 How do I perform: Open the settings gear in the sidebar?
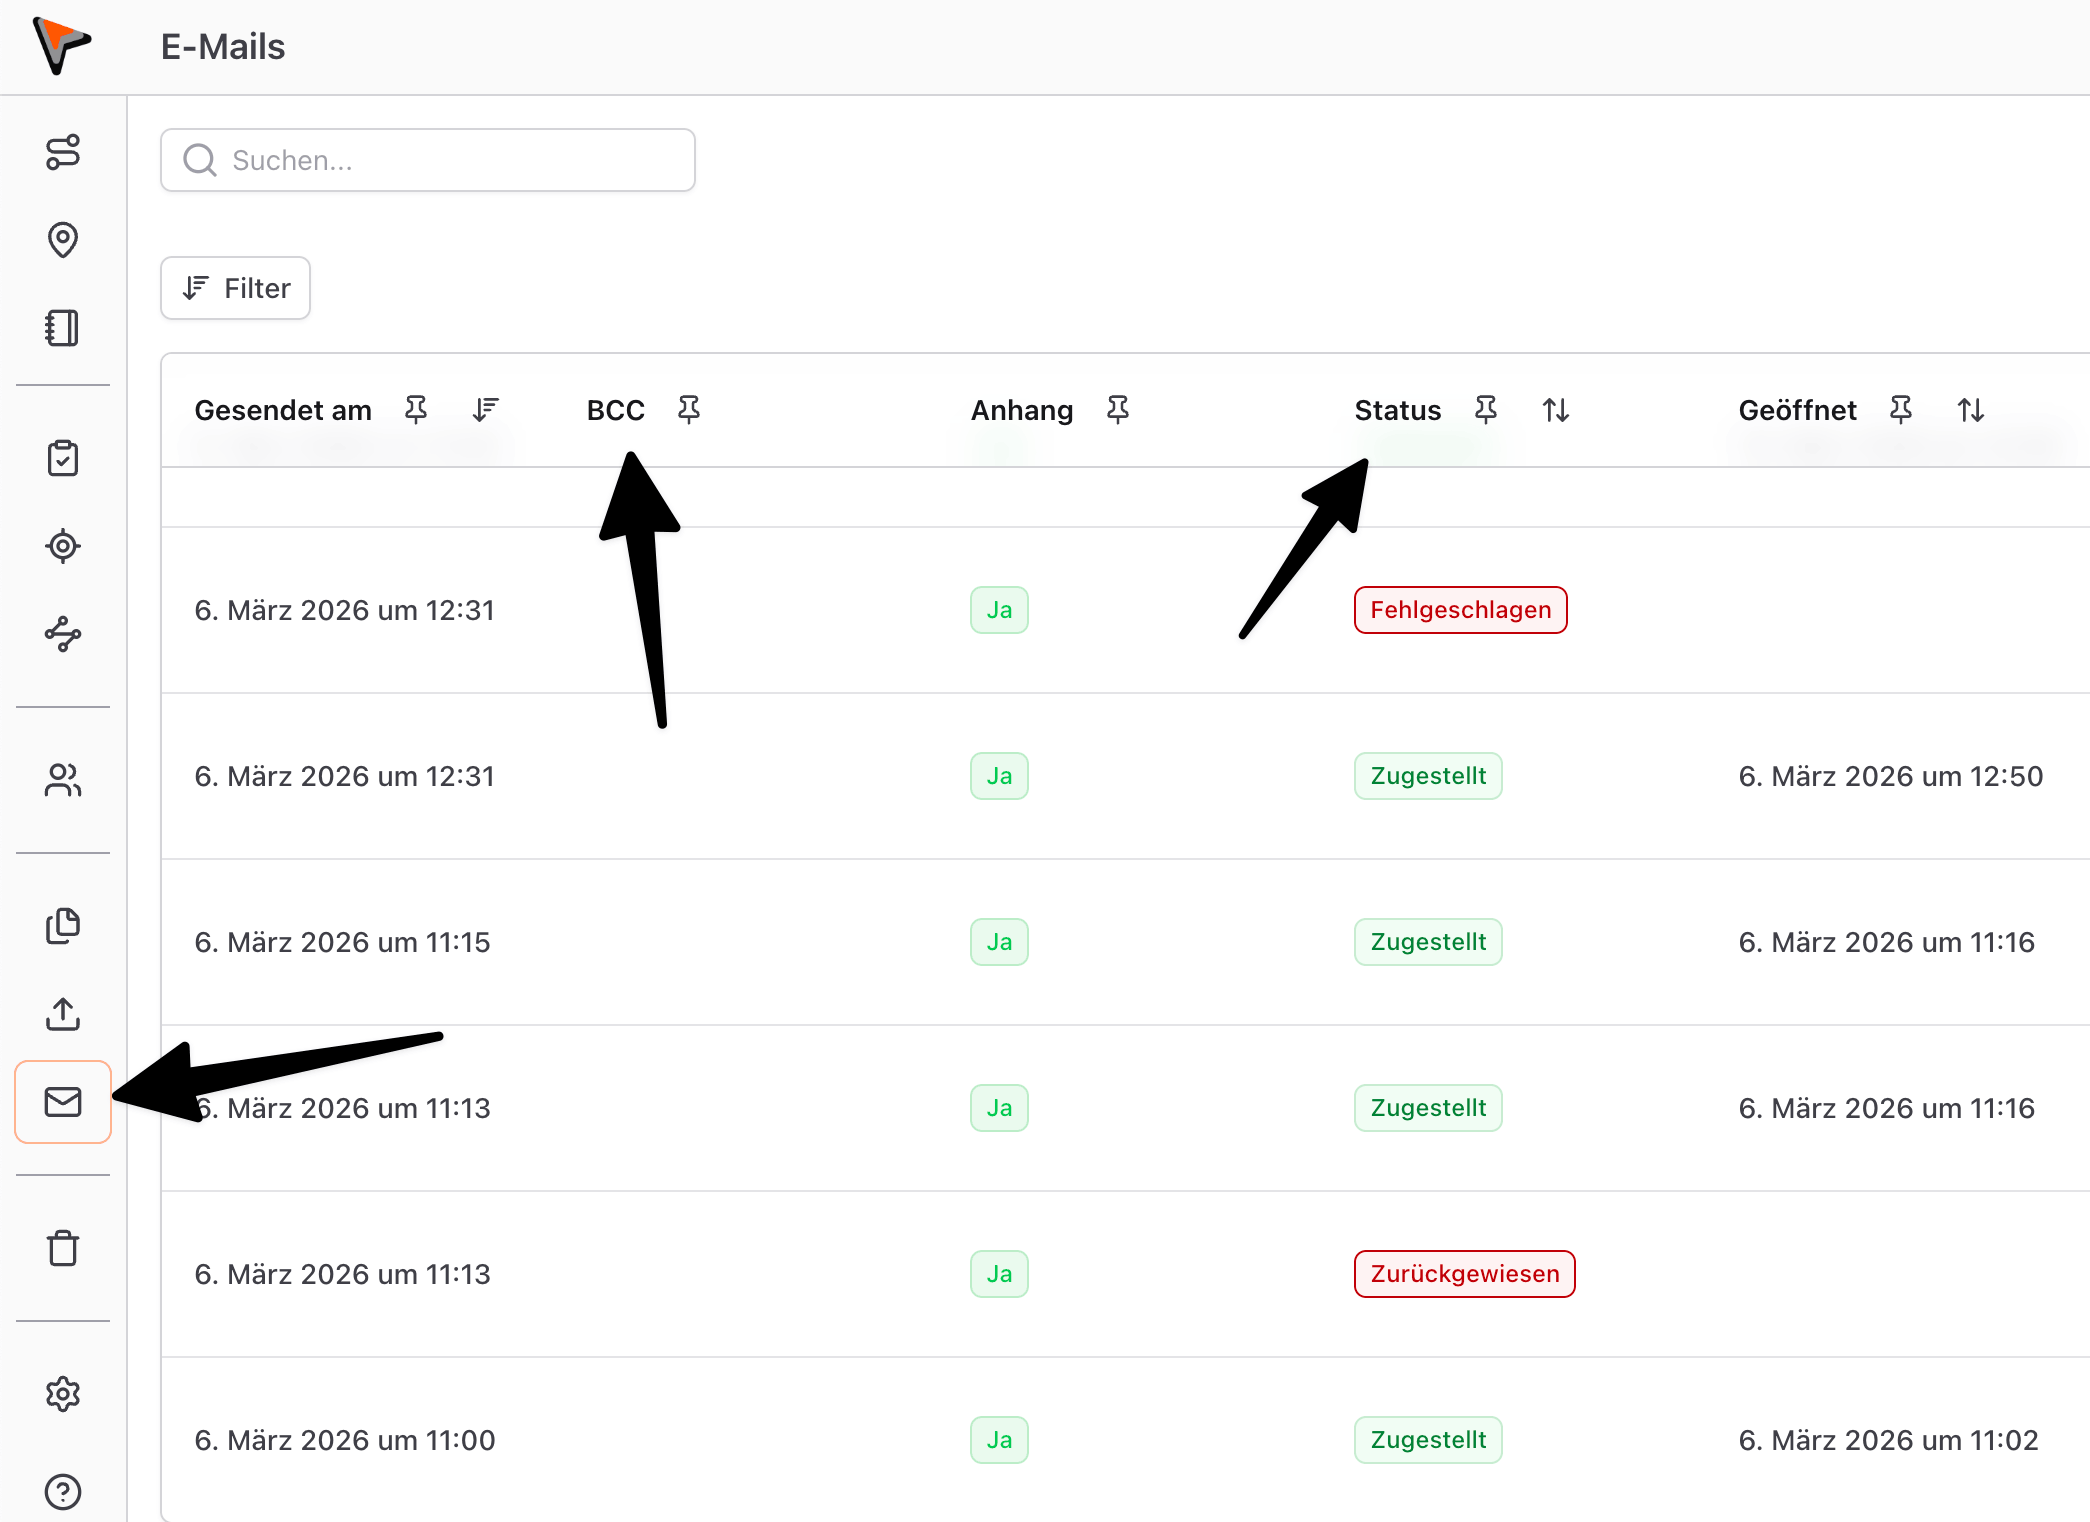pos(62,1394)
